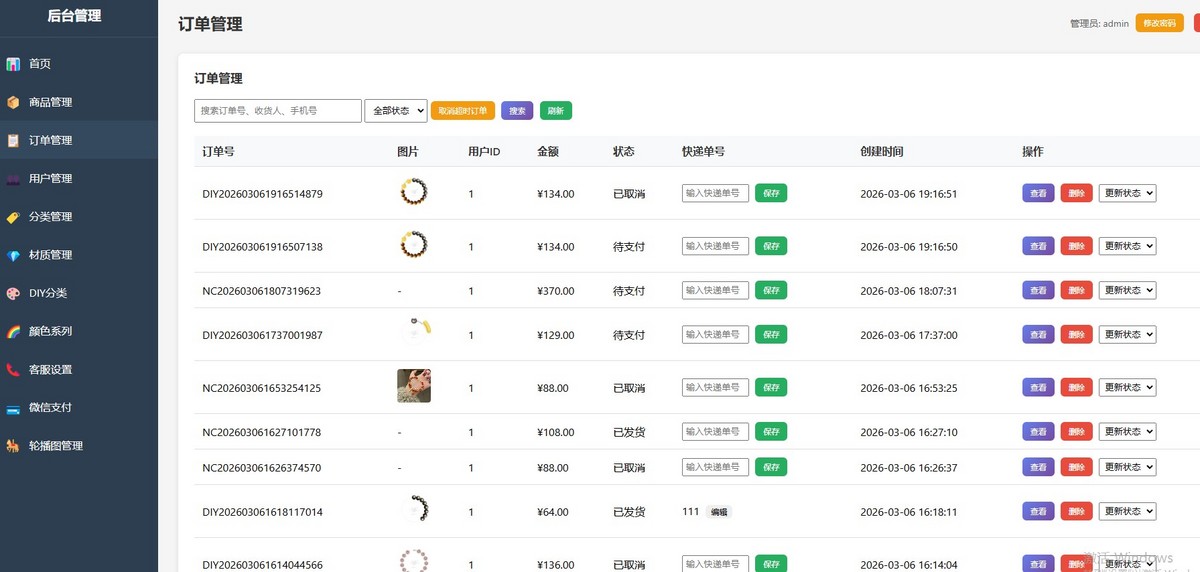The image size is (1200, 572).
Task: Save tracking number for order DIY202603061916507138
Action: point(771,246)
